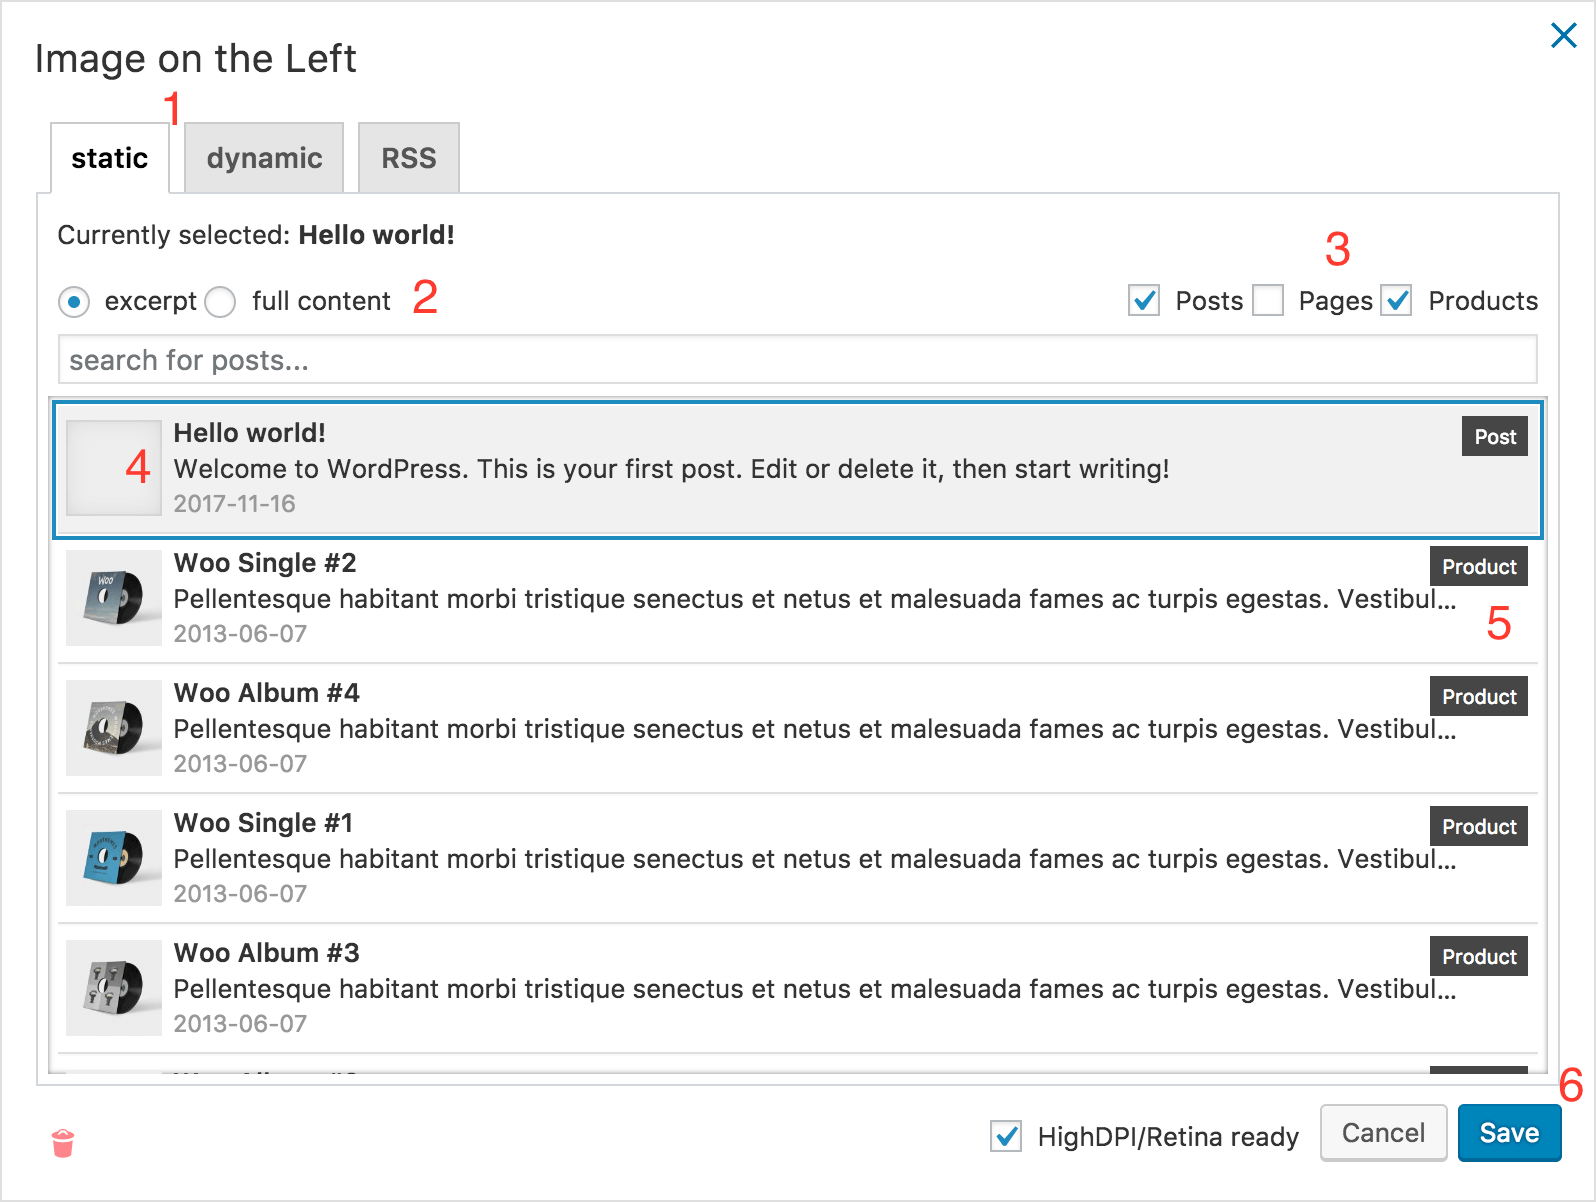The width and height of the screenshot is (1596, 1202).
Task: Toggle the HighDPI/Retina ready checkbox
Action: pyautogui.click(x=1006, y=1136)
